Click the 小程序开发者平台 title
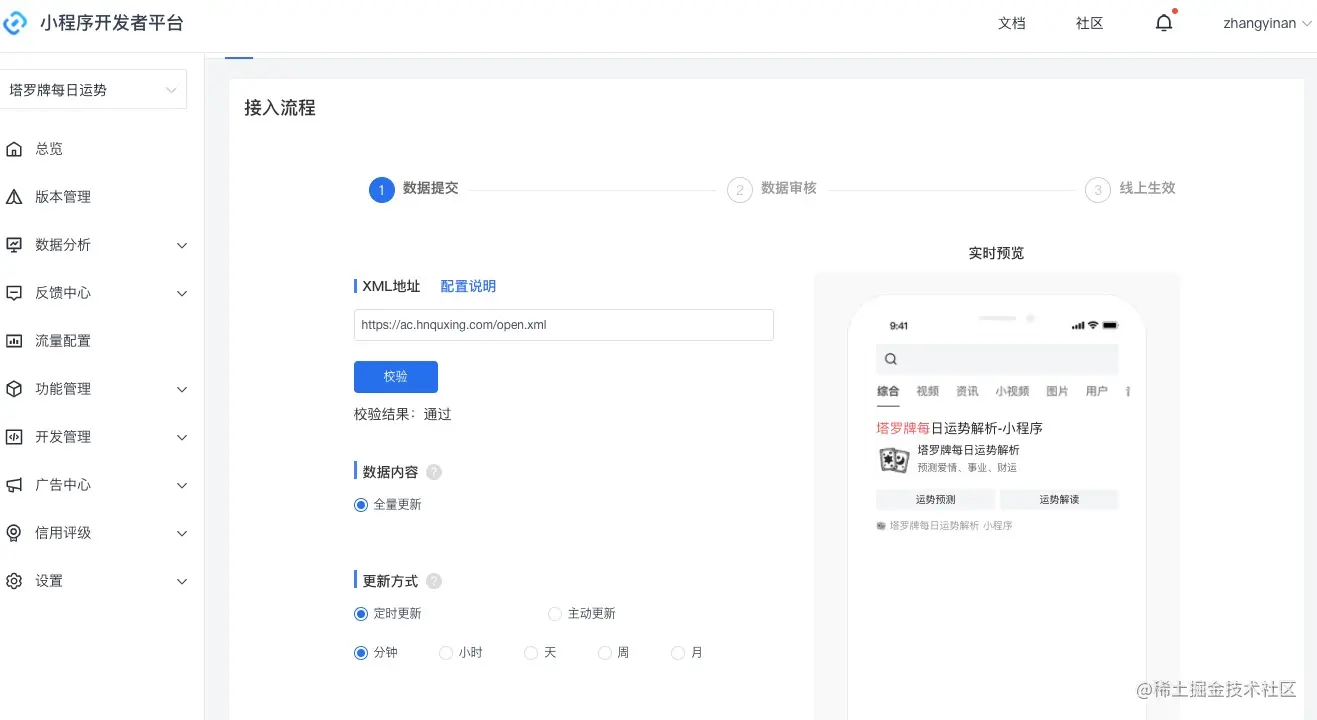The image size is (1317, 720). tap(112, 23)
